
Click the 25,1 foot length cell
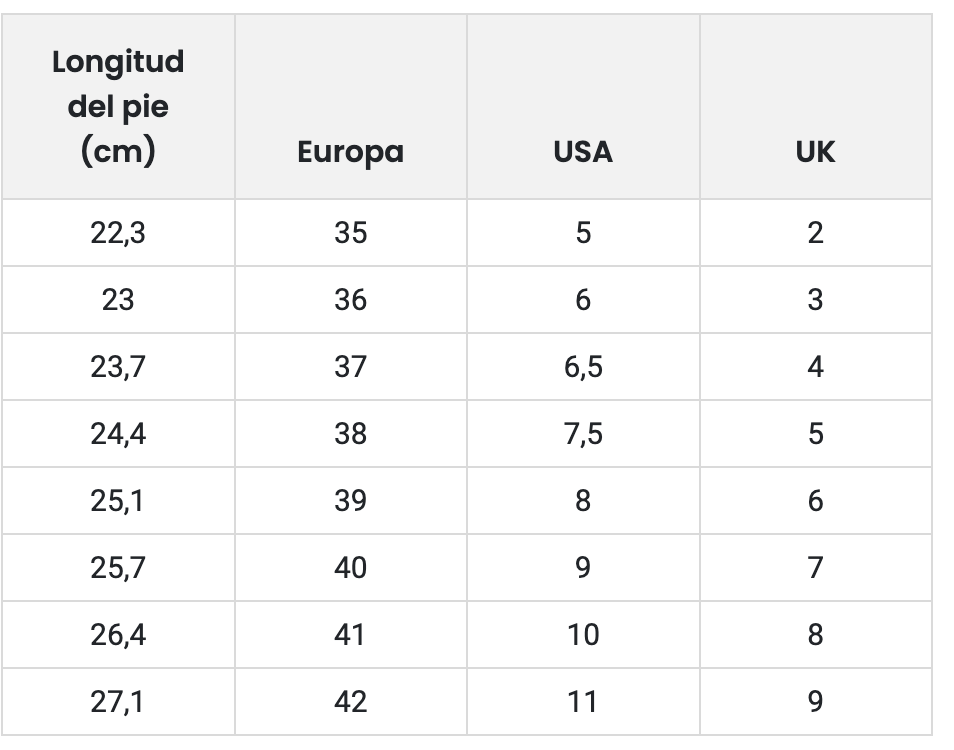click(118, 501)
